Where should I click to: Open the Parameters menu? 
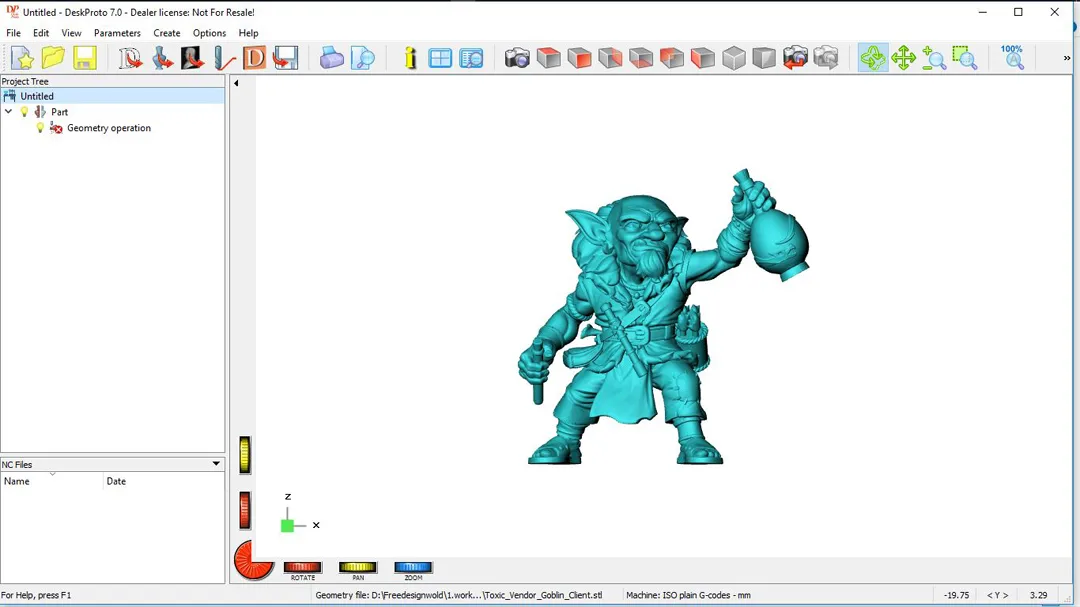tap(117, 33)
